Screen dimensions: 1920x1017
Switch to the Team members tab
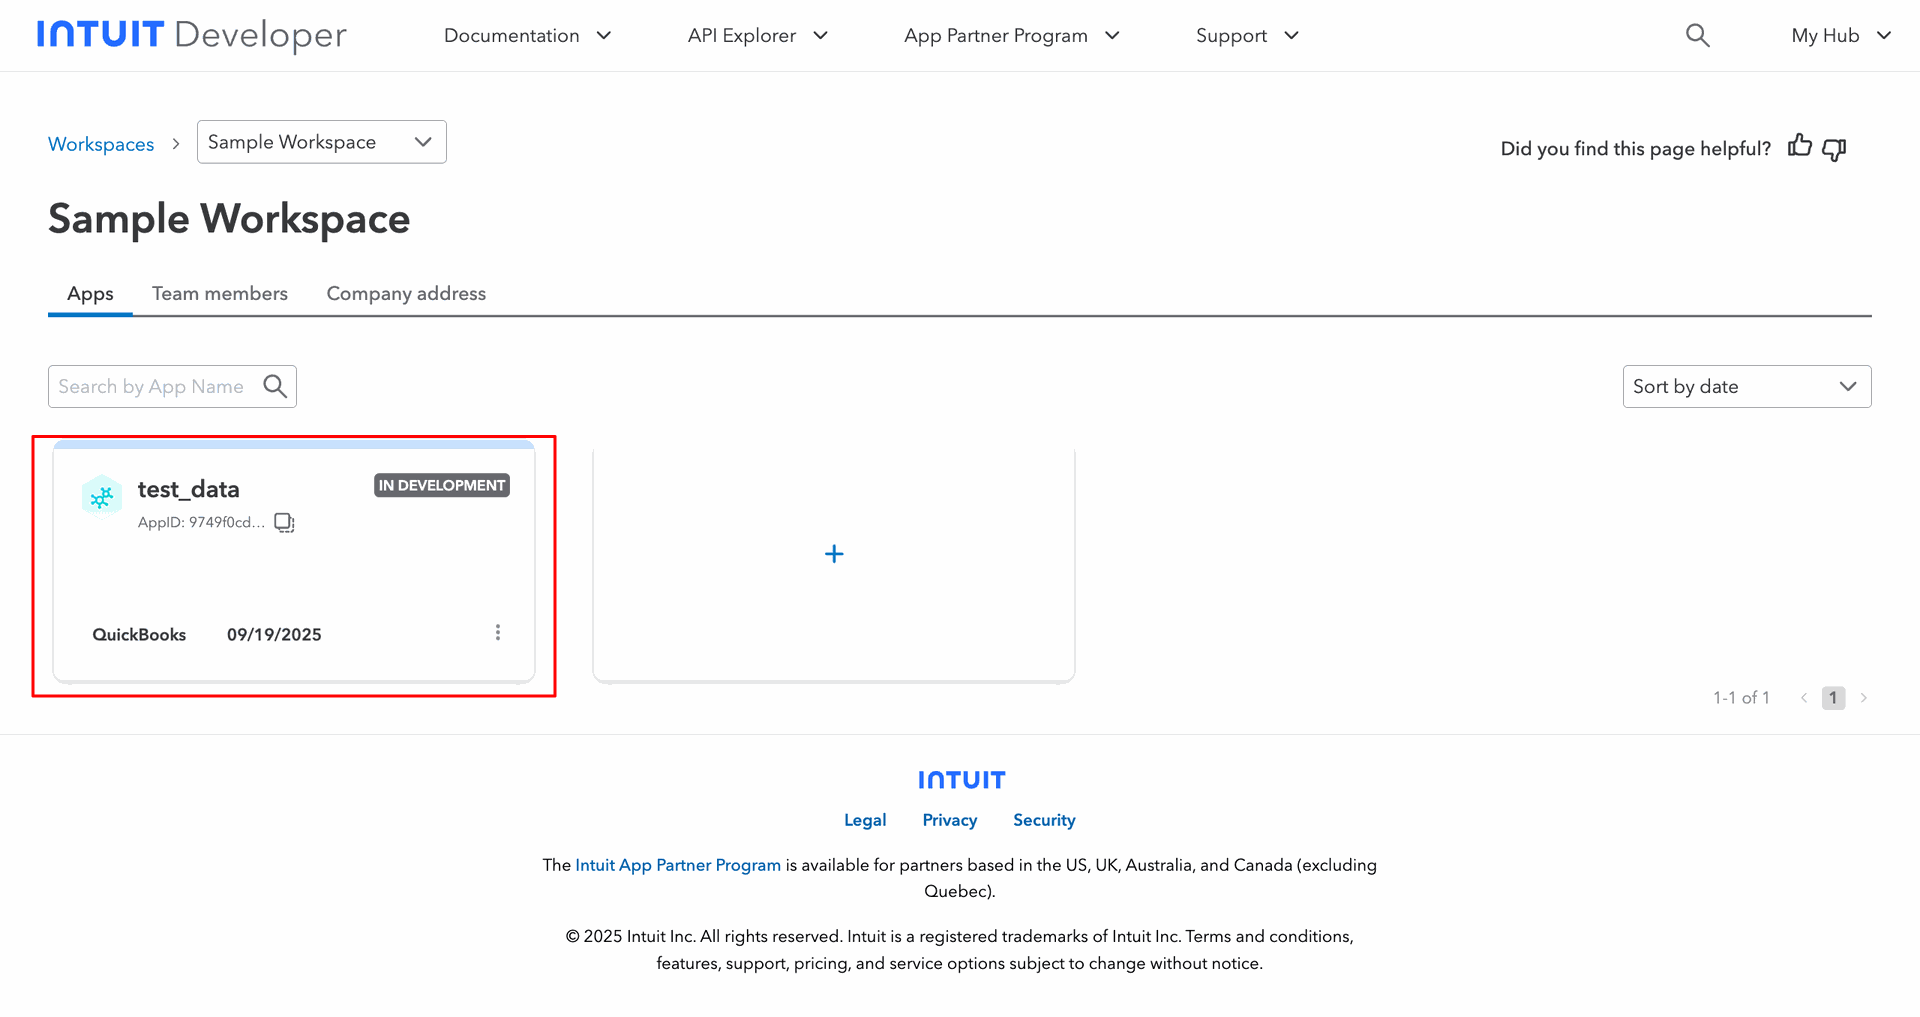click(x=220, y=294)
